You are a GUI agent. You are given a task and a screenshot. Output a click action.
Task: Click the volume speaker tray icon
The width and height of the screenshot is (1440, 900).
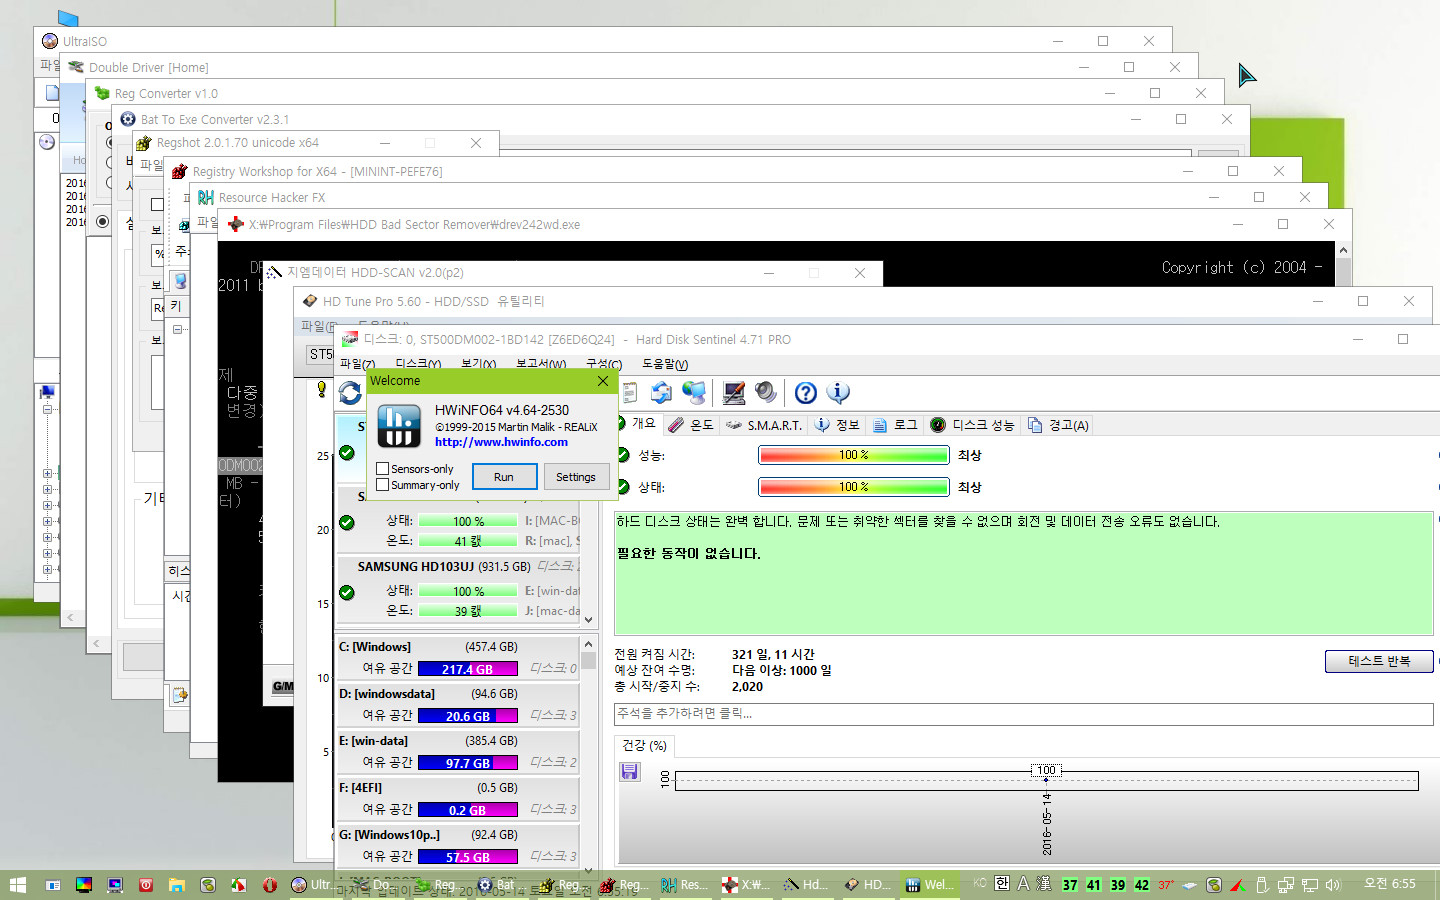[1332, 885]
